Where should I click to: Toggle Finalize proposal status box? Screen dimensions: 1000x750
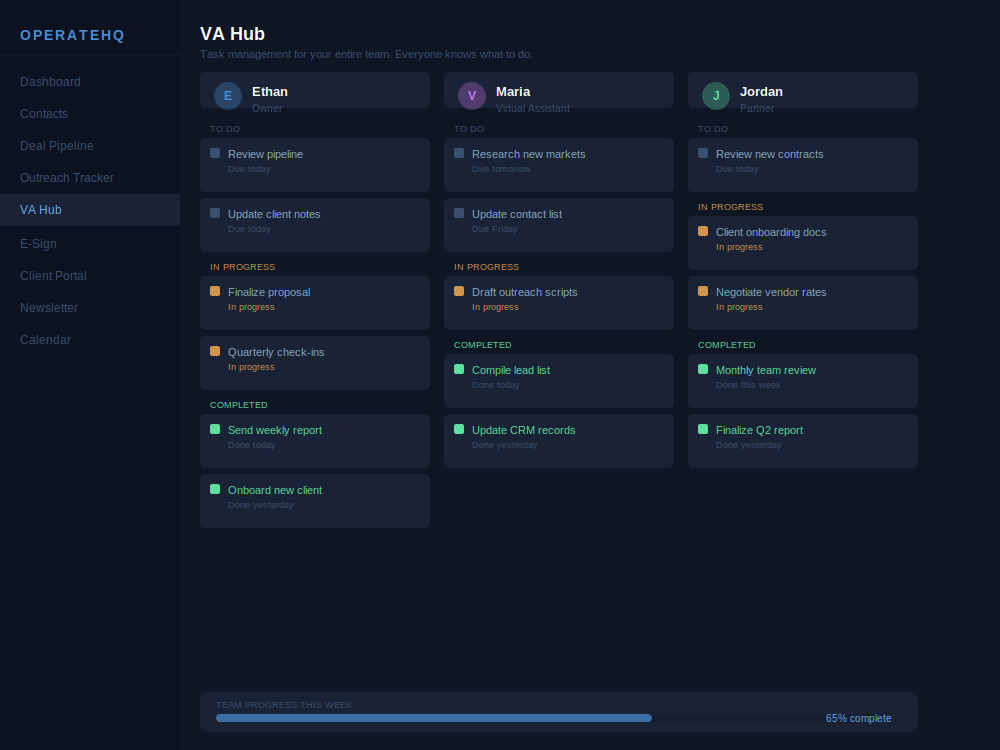click(x=215, y=291)
